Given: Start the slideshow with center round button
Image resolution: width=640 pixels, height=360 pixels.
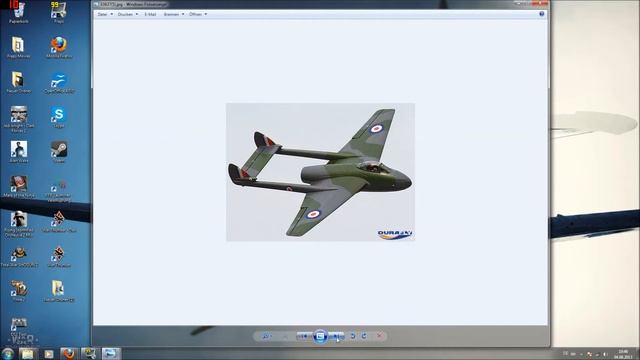Looking at the screenshot, I should coord(320,336).
